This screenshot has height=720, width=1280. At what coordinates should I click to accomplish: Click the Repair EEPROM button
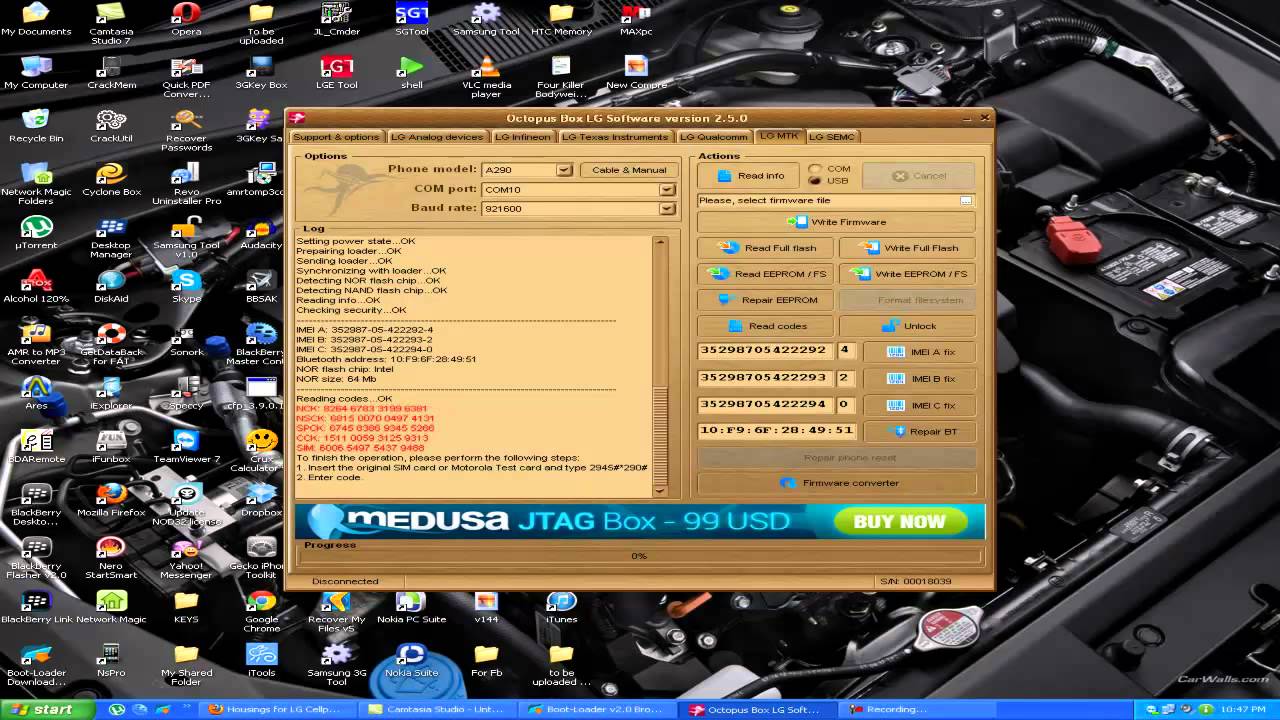tap(766, 300)
